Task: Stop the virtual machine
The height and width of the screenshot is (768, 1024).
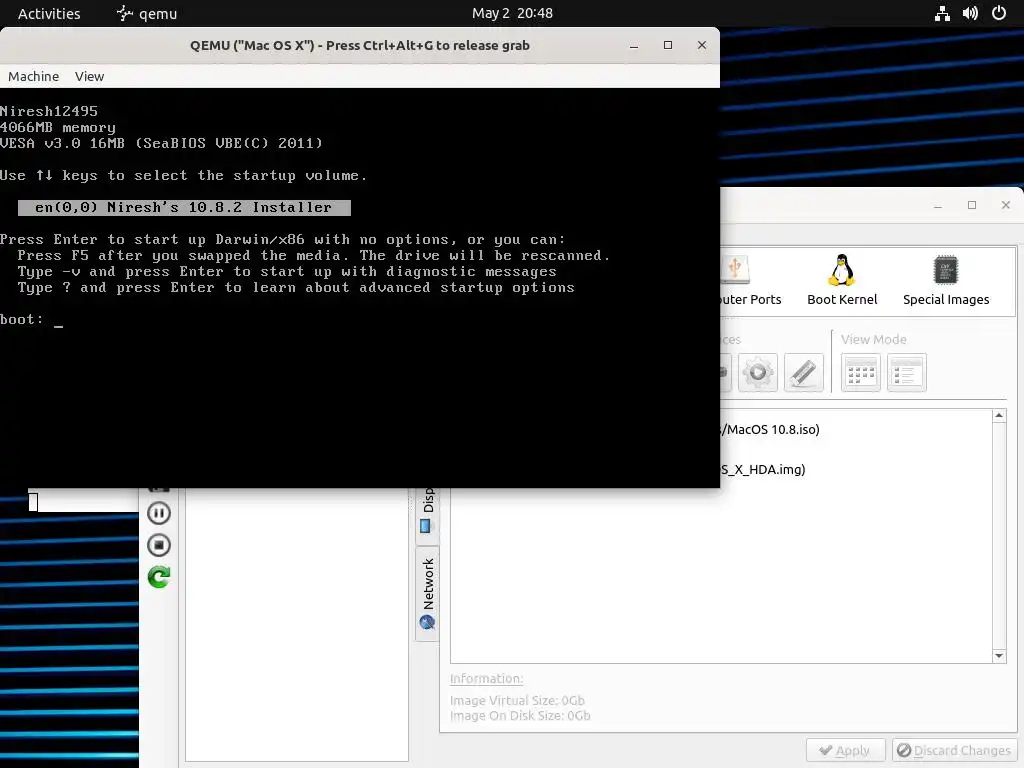Action: [x=159, y=545]
